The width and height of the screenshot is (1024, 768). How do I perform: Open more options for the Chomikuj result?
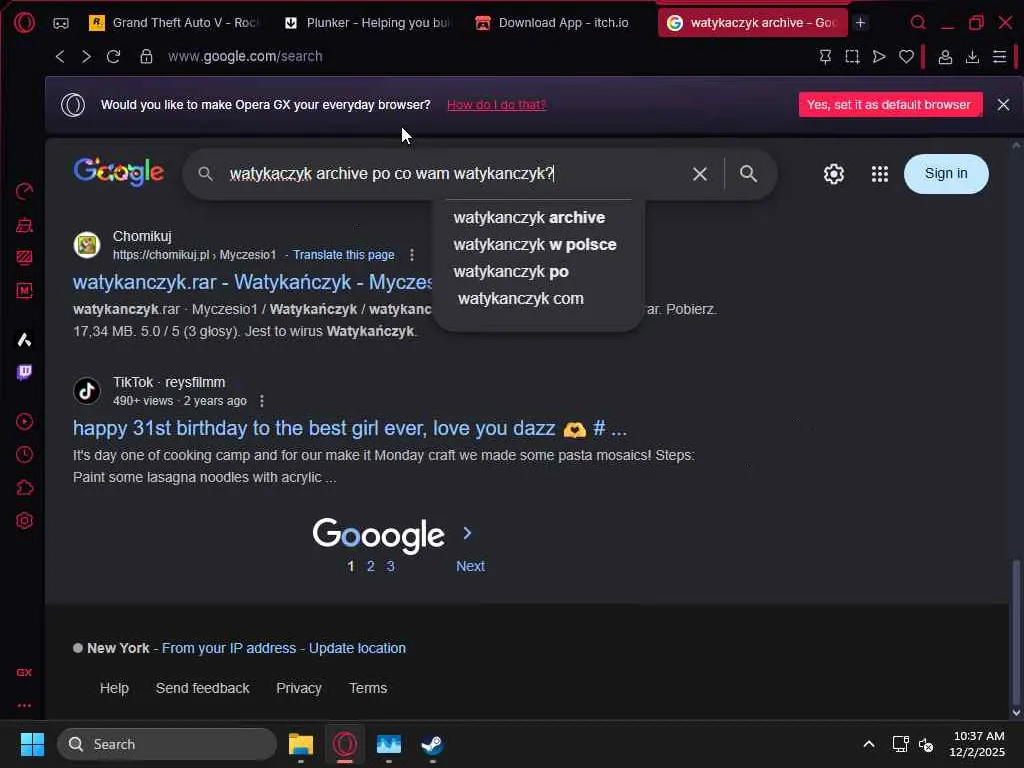point(411,255)
